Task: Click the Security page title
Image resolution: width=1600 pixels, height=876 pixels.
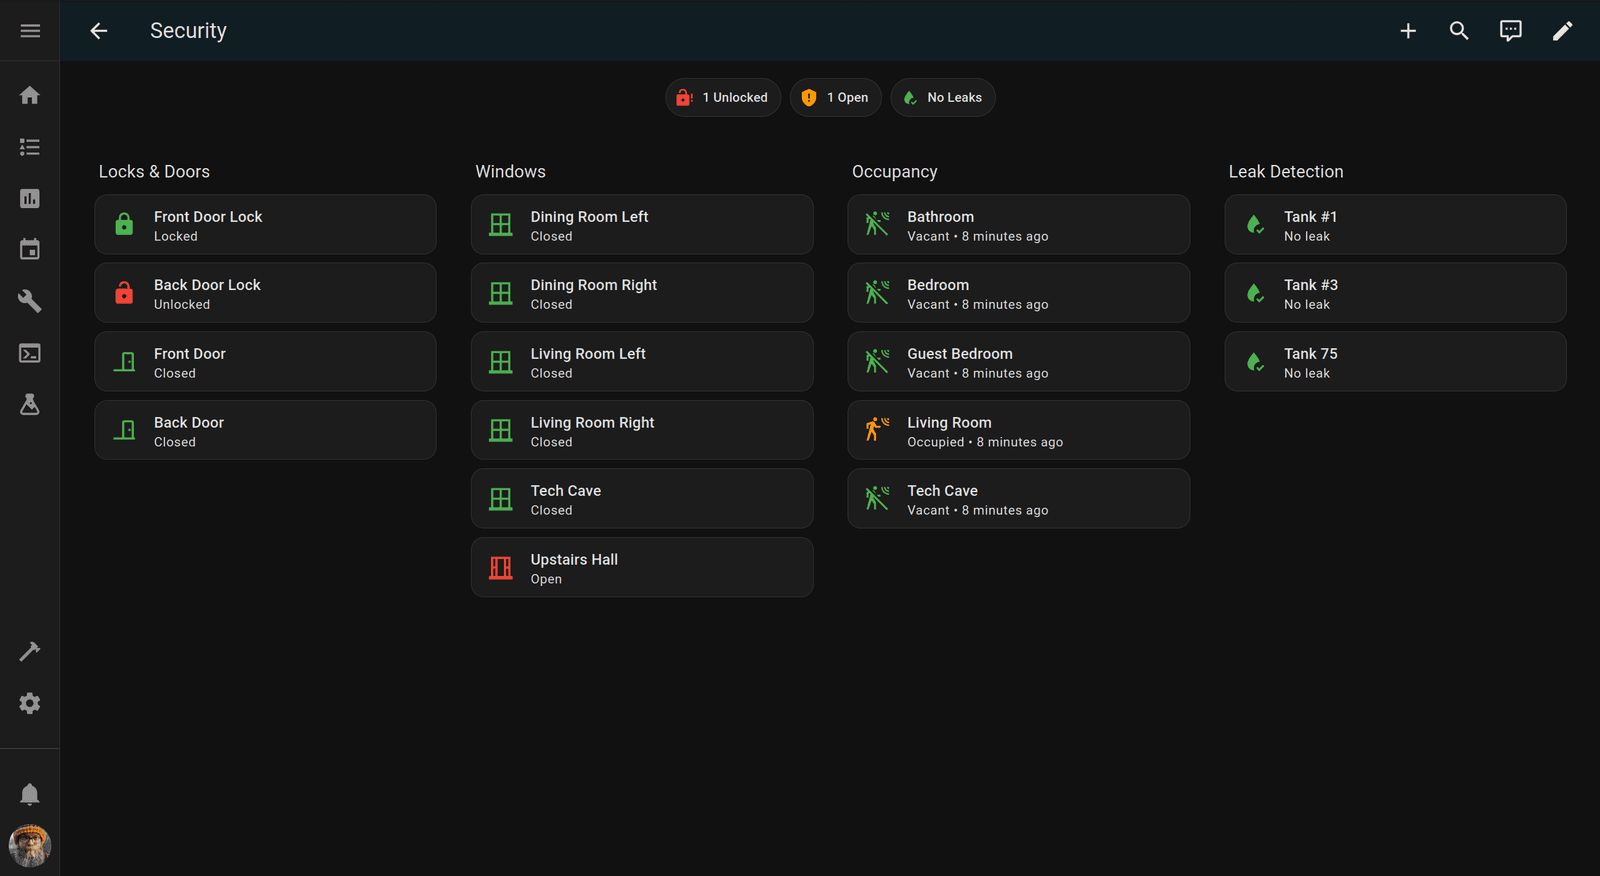Action: 188,31
